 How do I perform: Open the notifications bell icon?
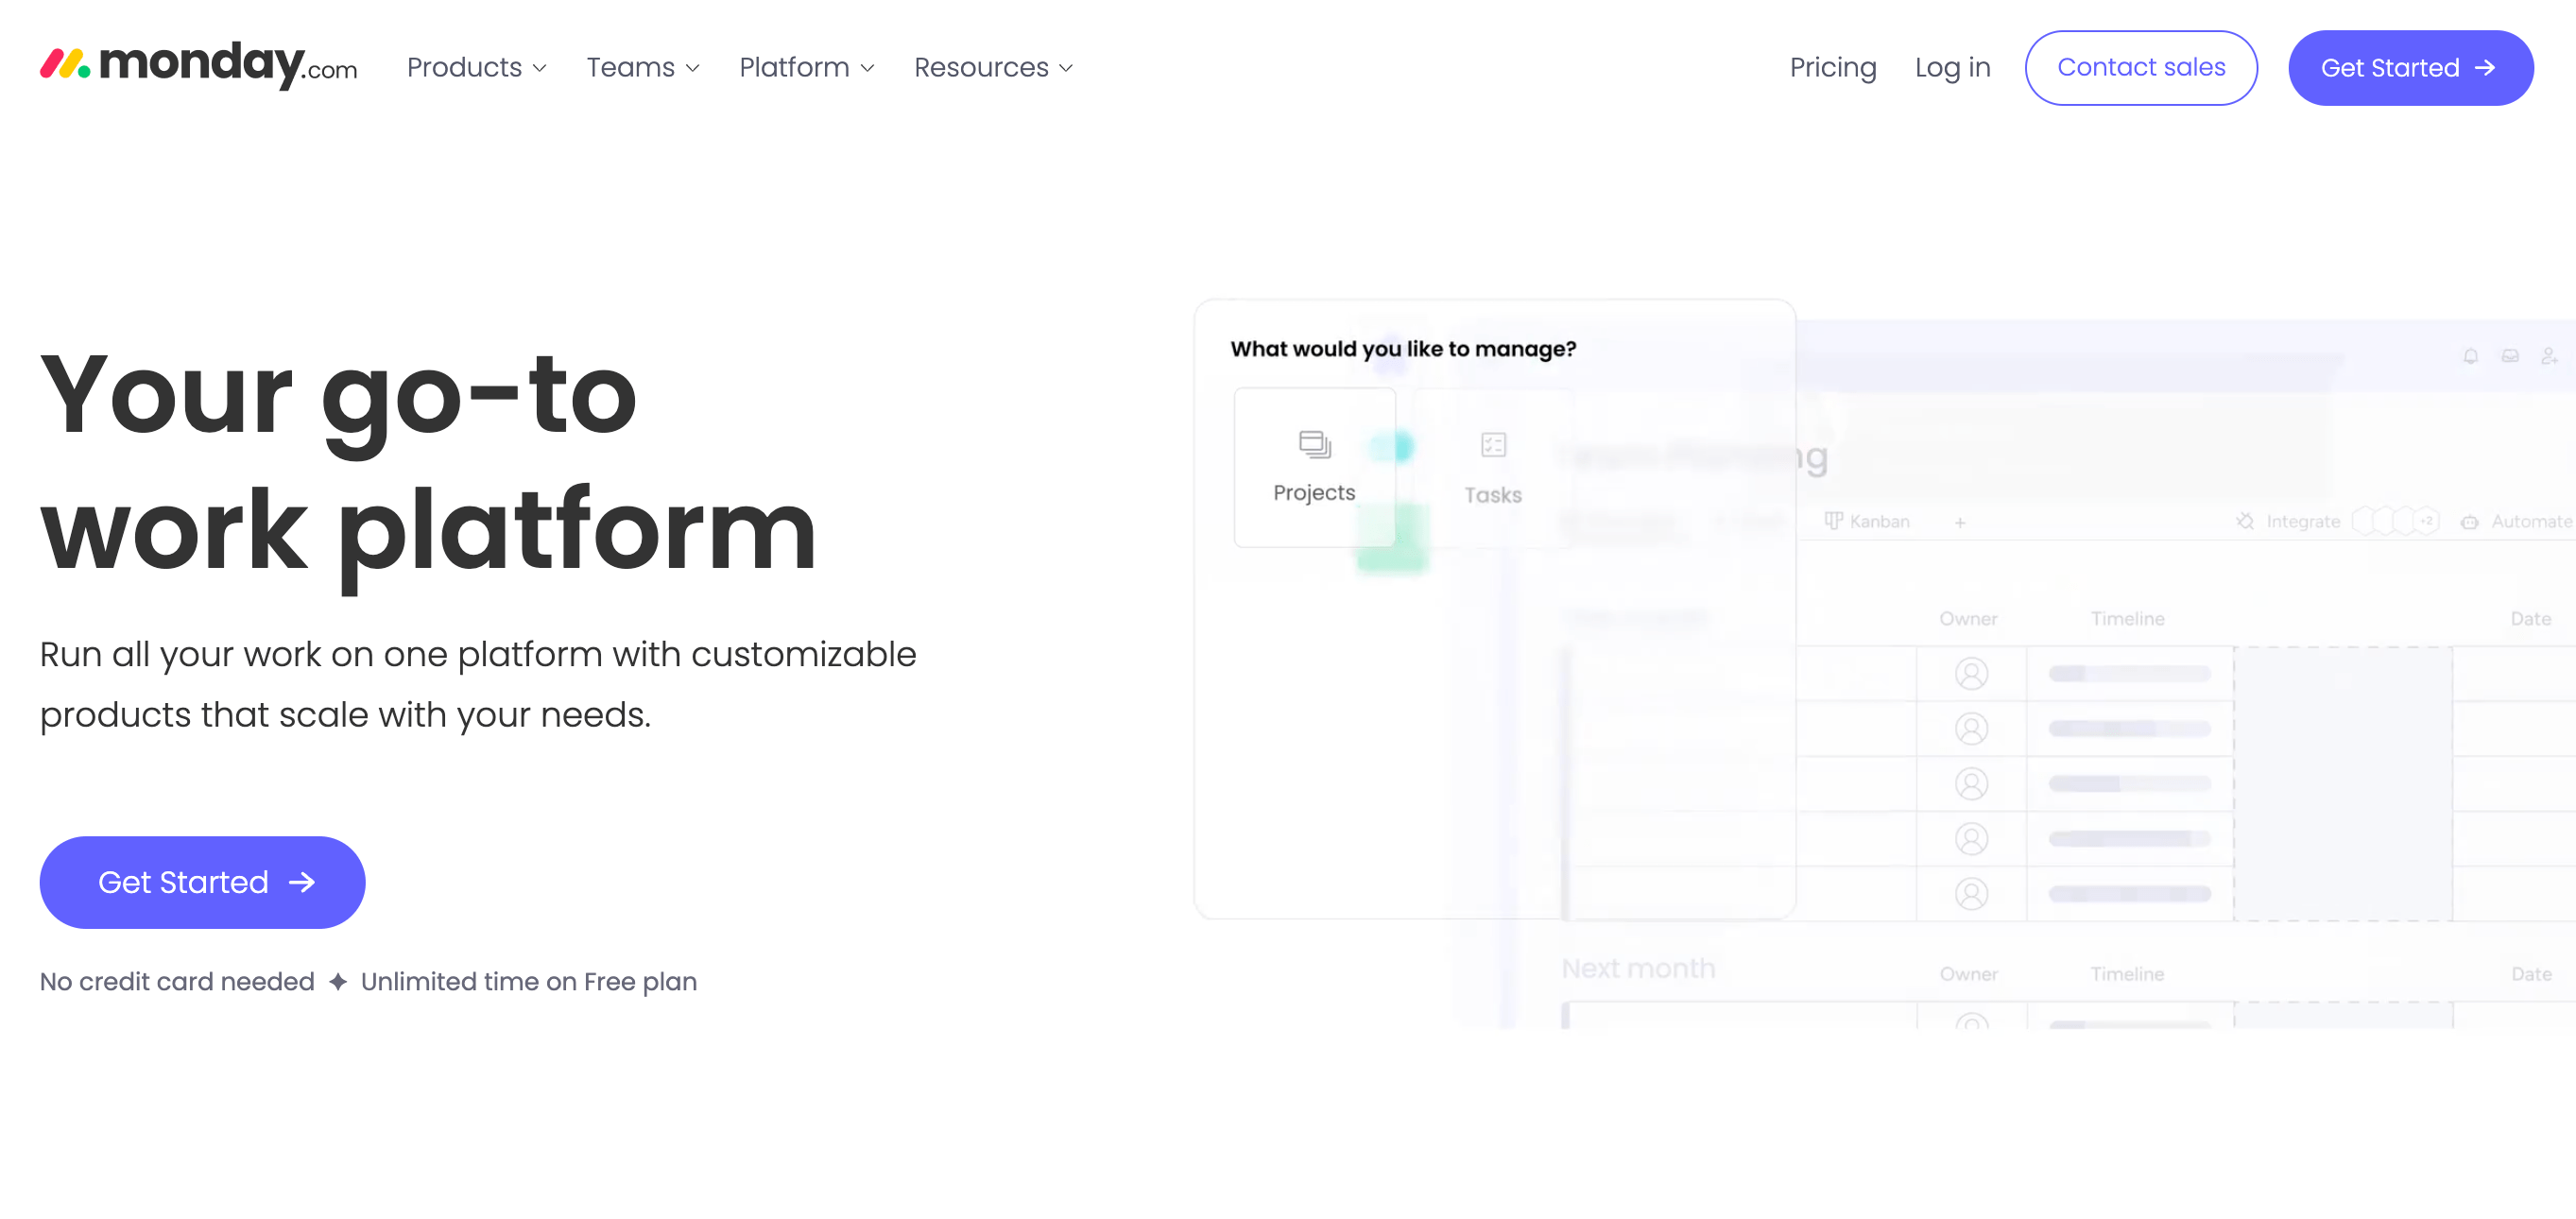click(x=2470, y=355)
